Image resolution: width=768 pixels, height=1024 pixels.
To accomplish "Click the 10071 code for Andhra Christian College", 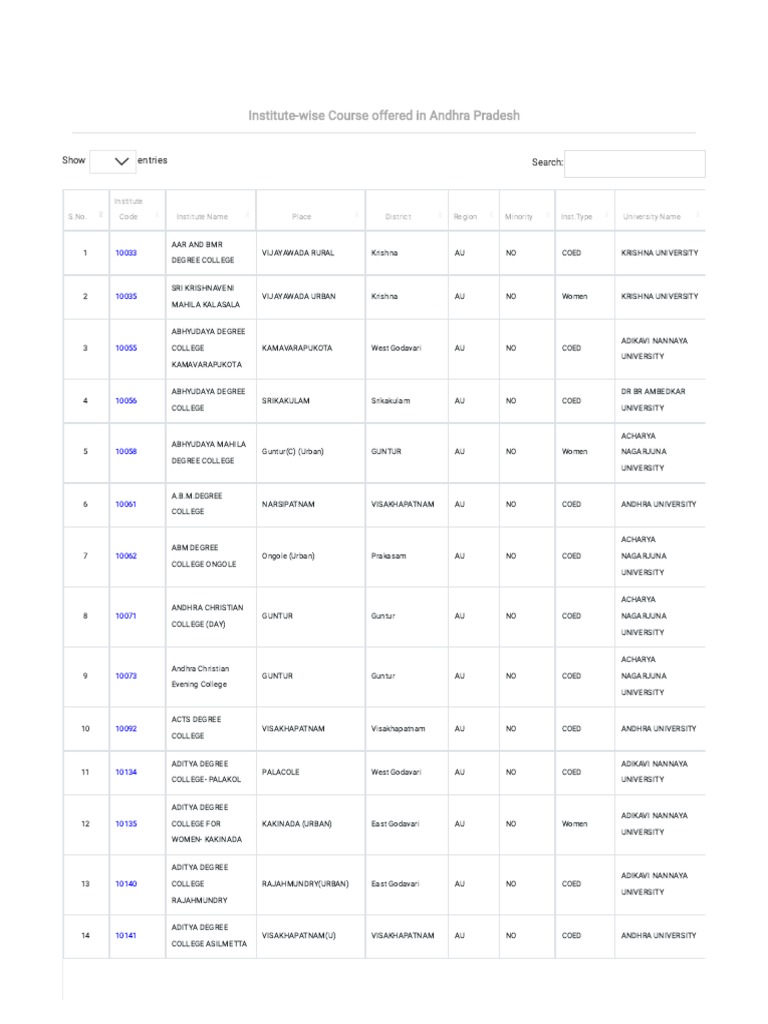I will pos(126,616).
